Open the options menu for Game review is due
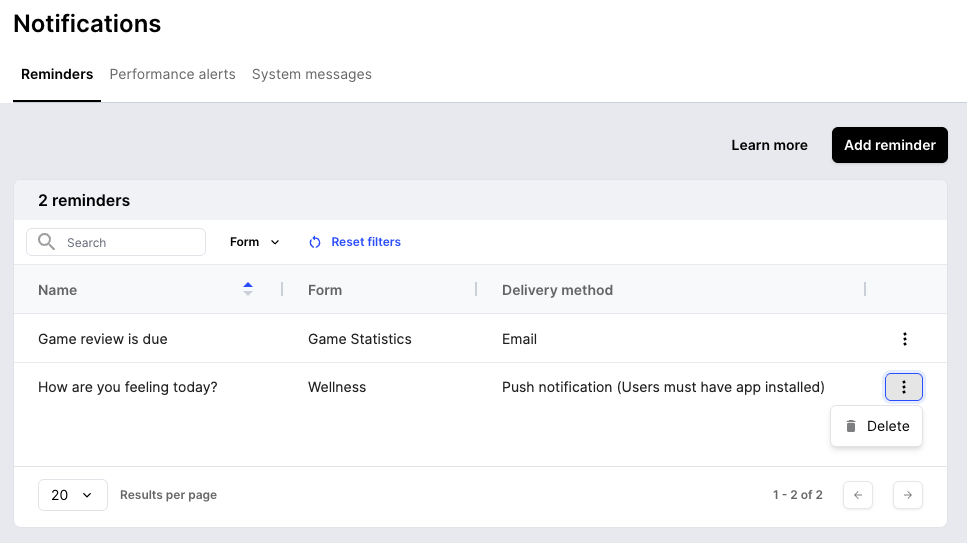 pyautogui.click(x=904, y=339)
